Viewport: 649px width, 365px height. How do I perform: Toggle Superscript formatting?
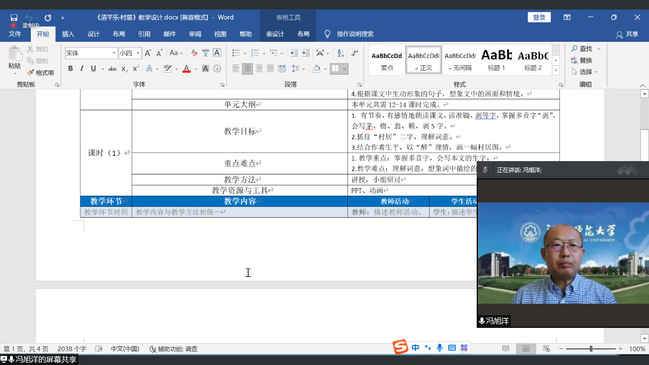coord(136,69)
